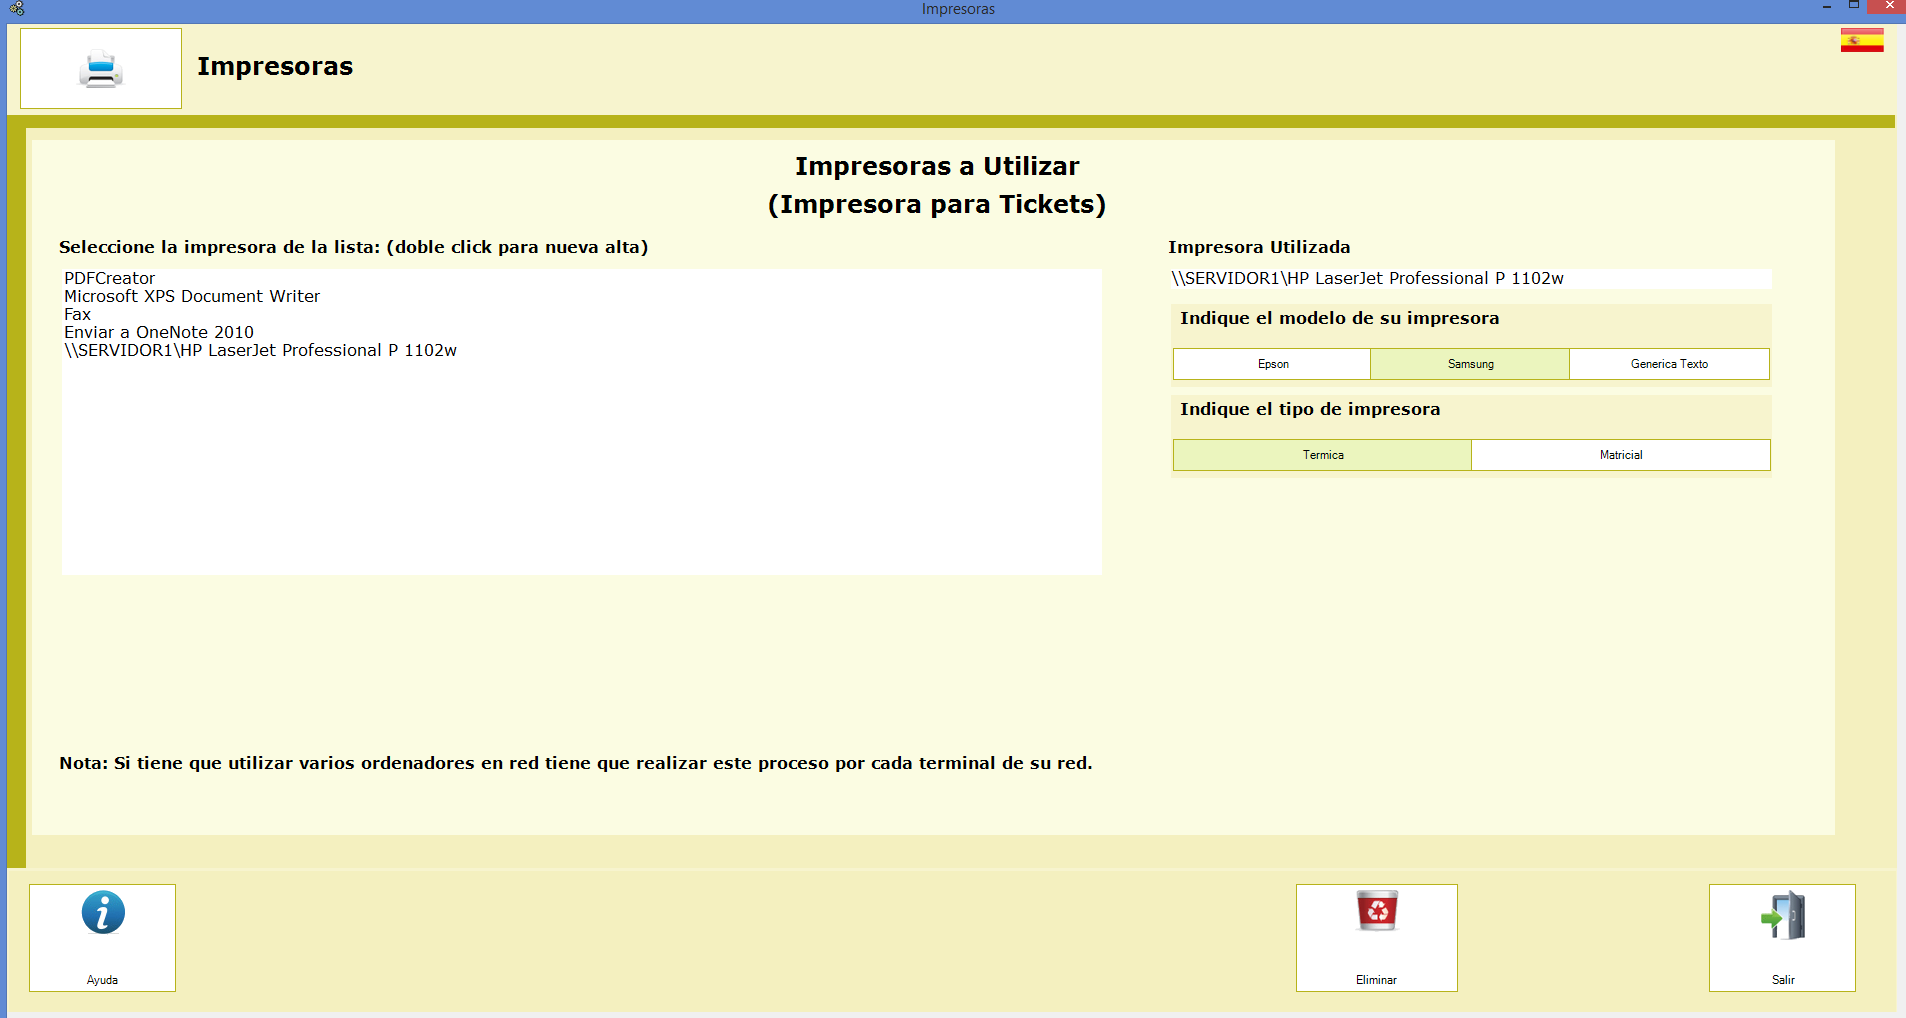The width and height of the screenshot is (1906, 1018).
Task: Click the app icon in the title bar
Action: 16,9
